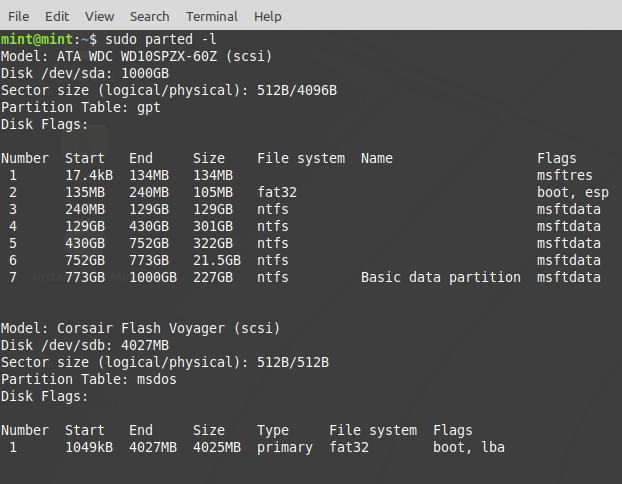Open the Help menu
622x484 pixels.
pos(267,16)
